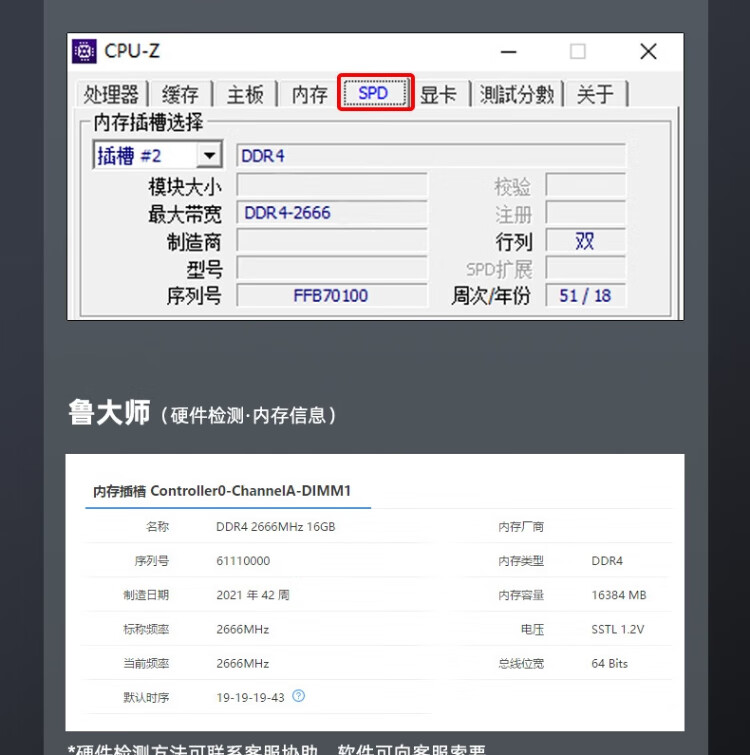The width and height of the screenshot is (750, 755).
Task: Click the 最大带宽 field showing DDR4-2666
Action: coord(331,213)
